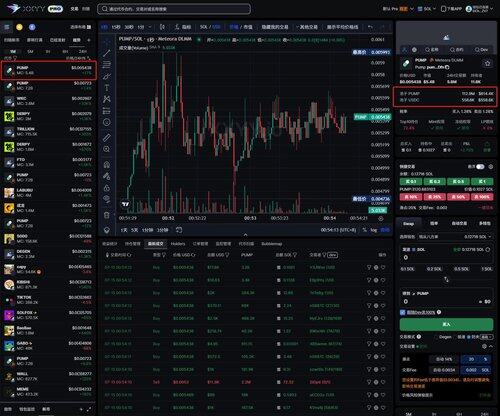
Task: Open the Pro mode dropdown in header
Action: click(398, 9)
